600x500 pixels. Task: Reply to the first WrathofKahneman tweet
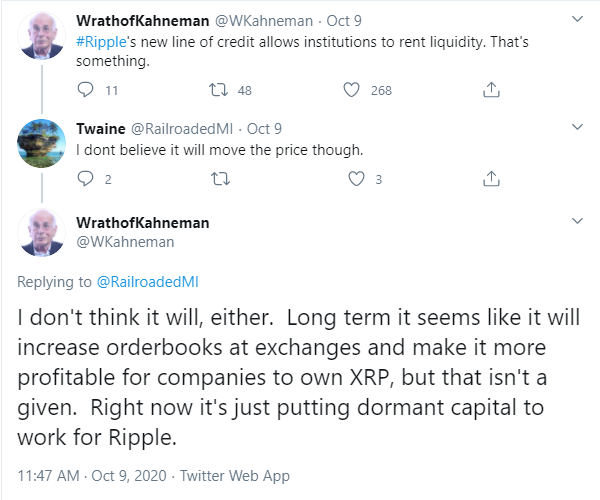pyautogui.click(x=85, y=90)
